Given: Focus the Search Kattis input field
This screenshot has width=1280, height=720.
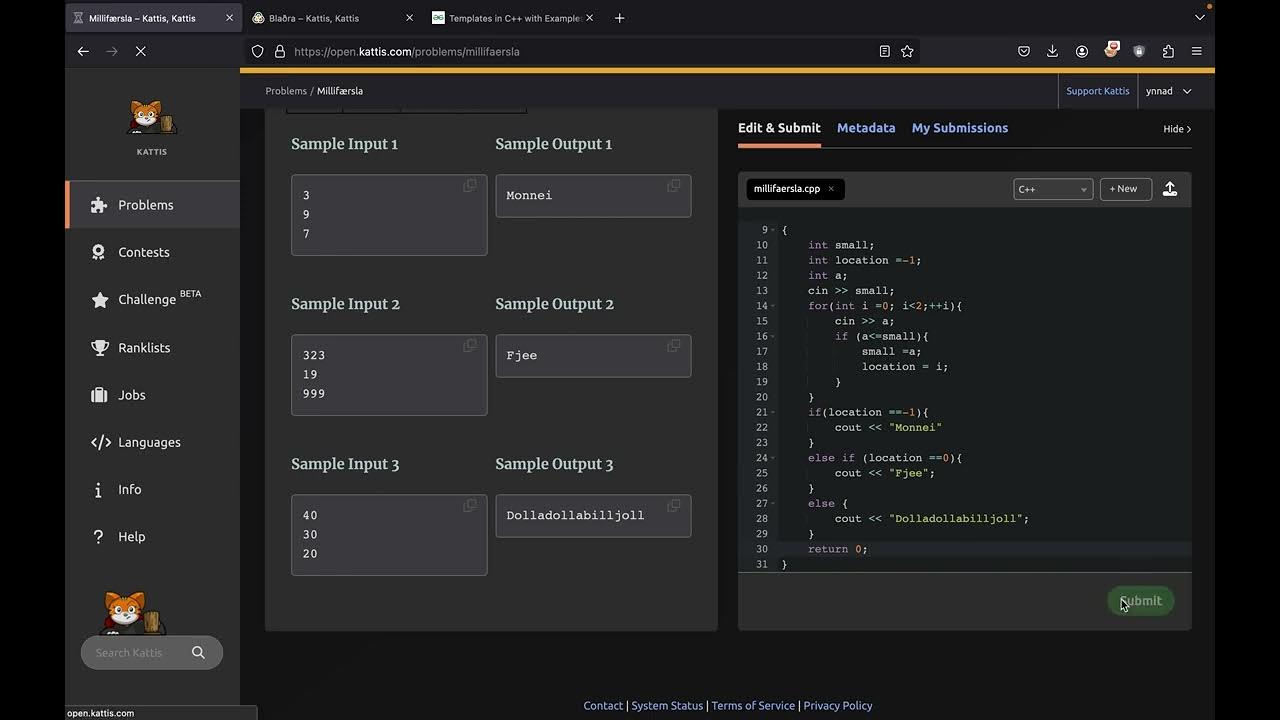Looking at the screenshot, I should click(x=135, y=653).
